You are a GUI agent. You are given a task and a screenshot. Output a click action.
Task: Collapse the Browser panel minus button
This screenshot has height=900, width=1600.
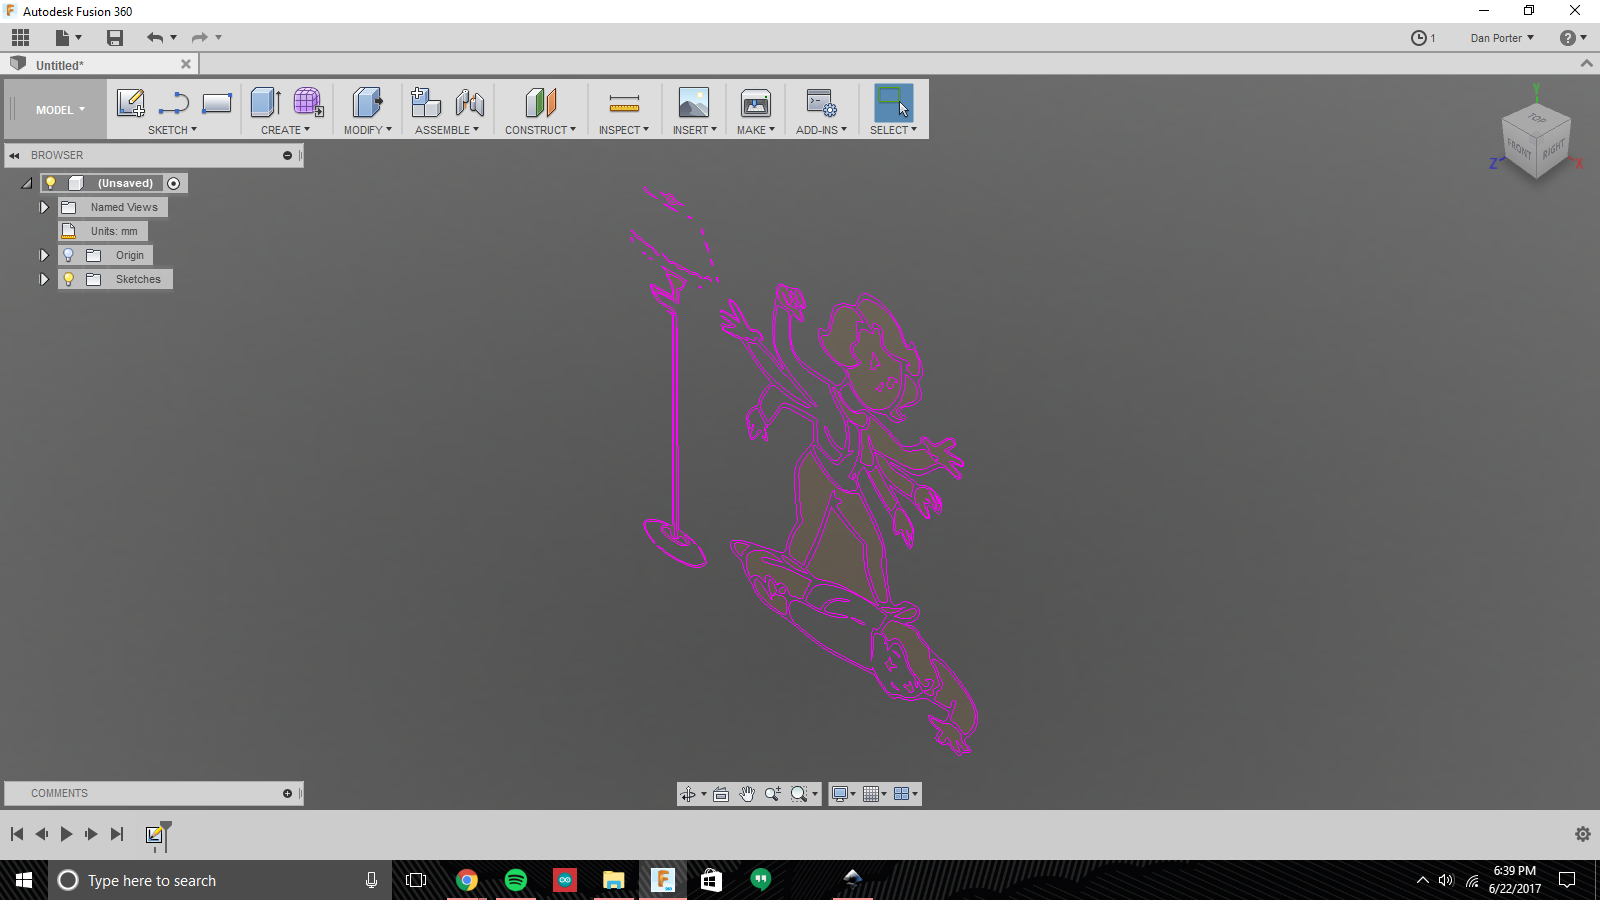click(287, 156)
